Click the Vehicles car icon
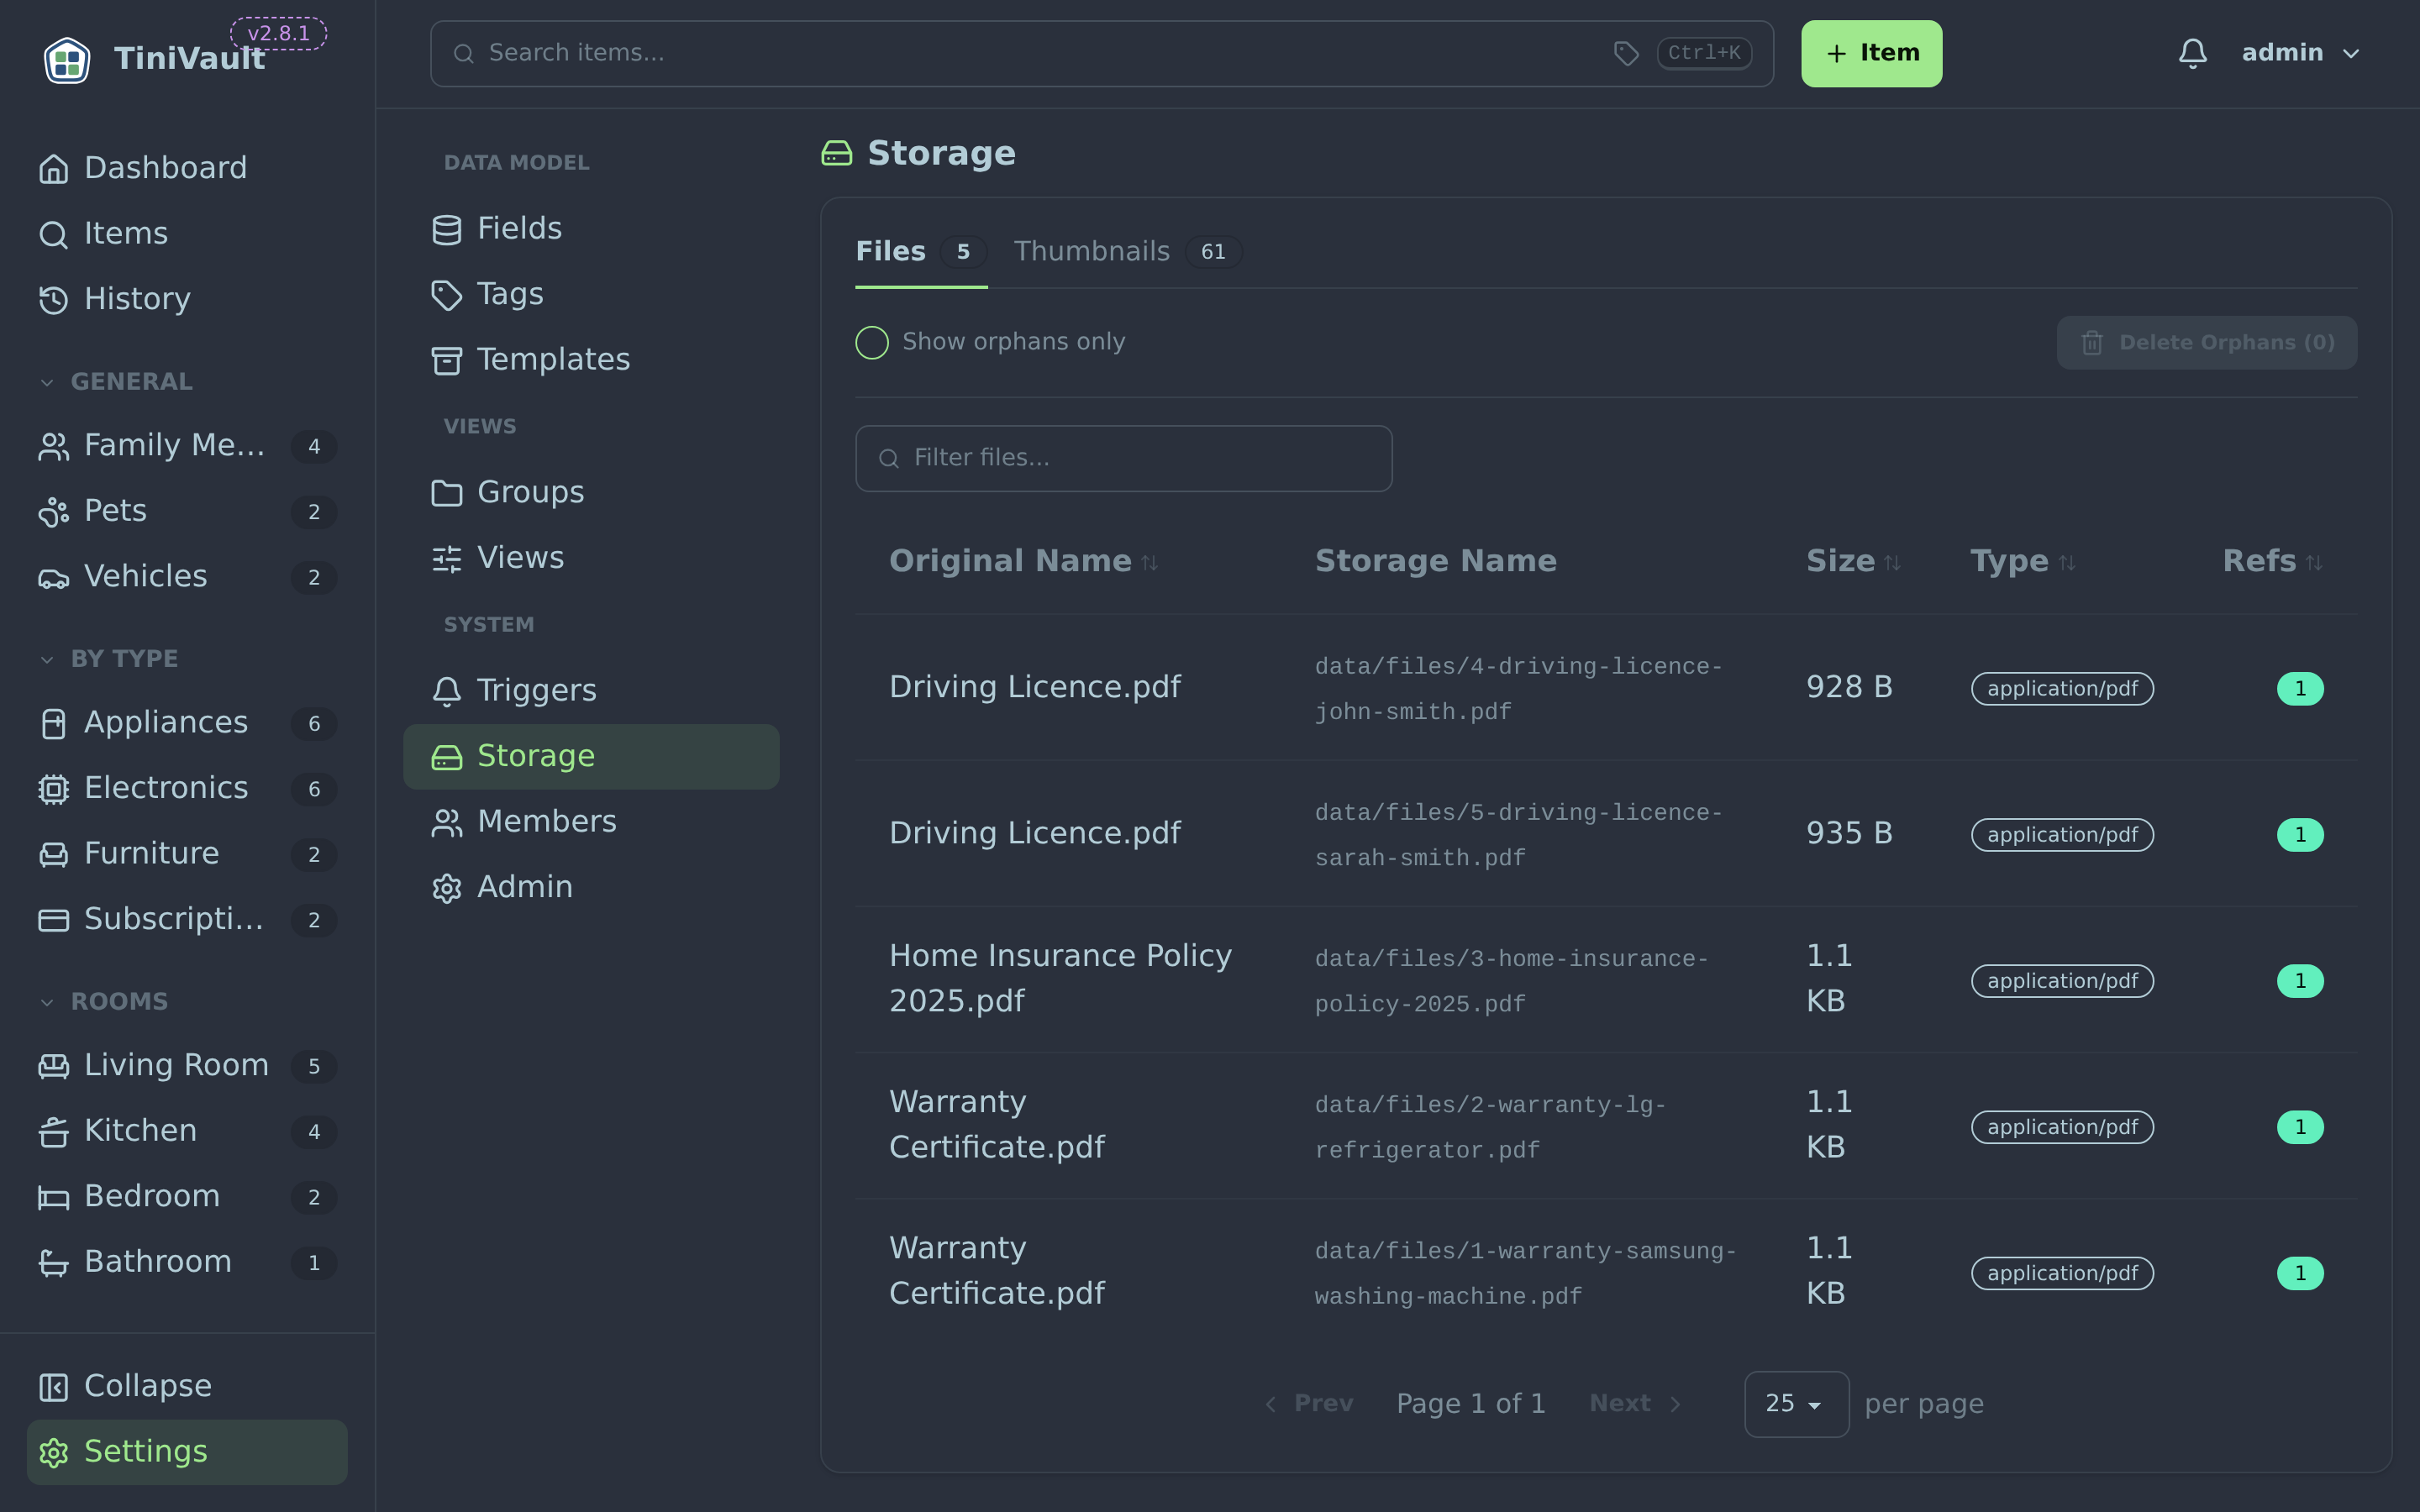This screenshot has width=2420, height=1512. (53, 577)
